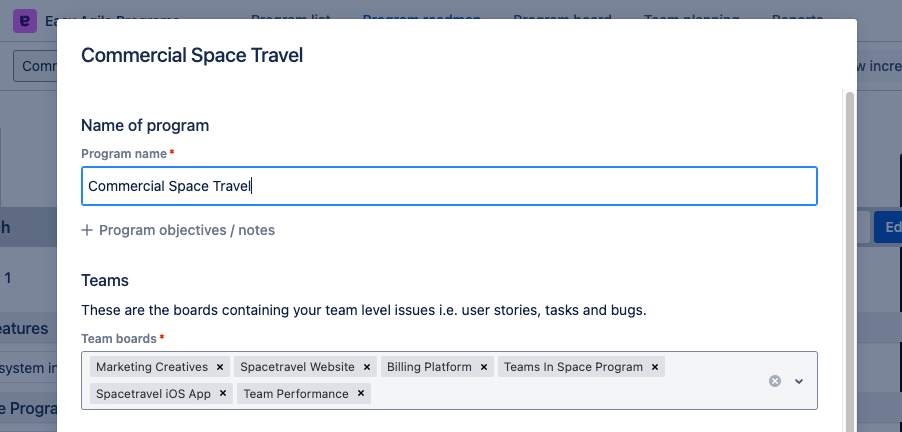Click the Team Performance board label
Viewport: 902px width, 432px height.
(296, 394)
